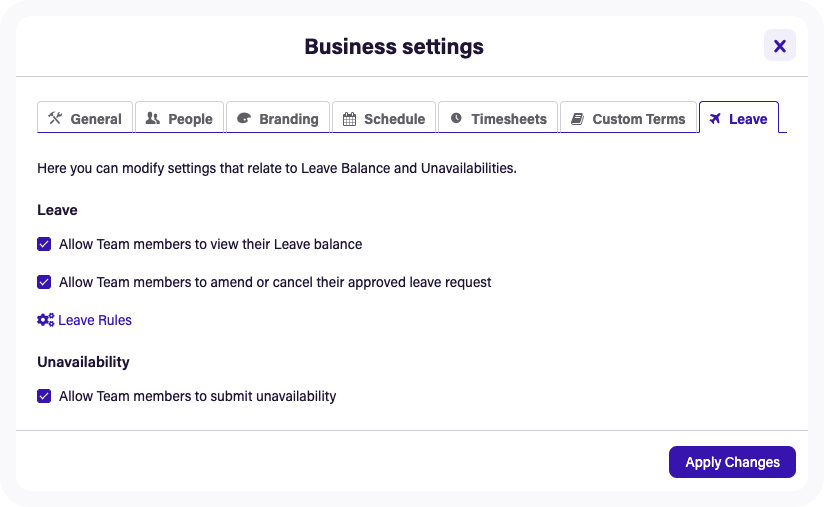
Task: Disable submit unavailability checkbox
Action: [44, 396]
